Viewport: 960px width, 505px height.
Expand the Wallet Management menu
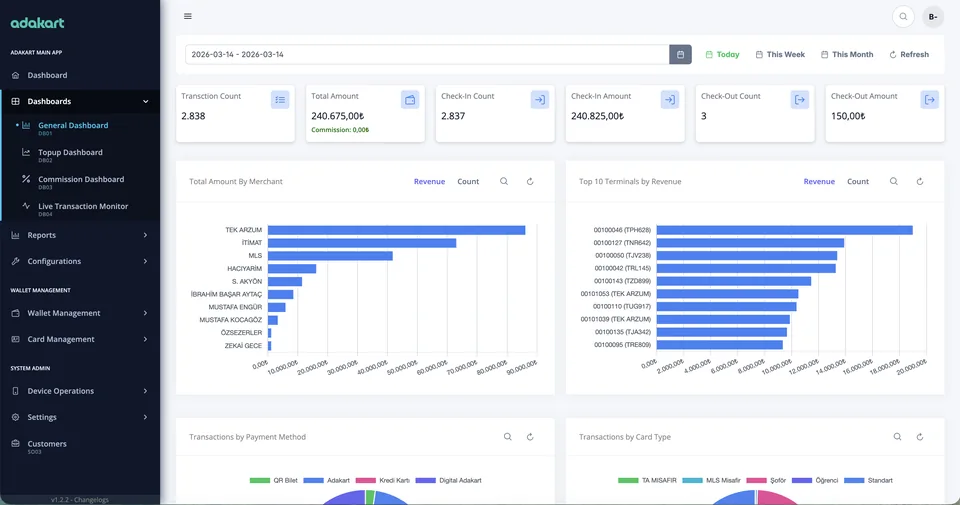click(80, 313)
